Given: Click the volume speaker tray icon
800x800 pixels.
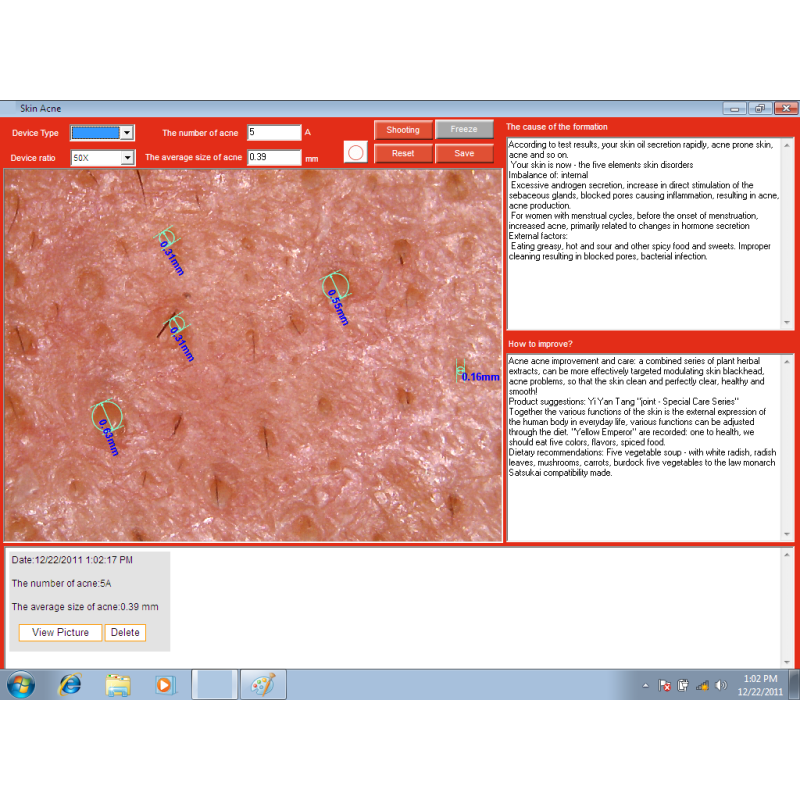Looking at the screenshot, I should tap(721, 686).
